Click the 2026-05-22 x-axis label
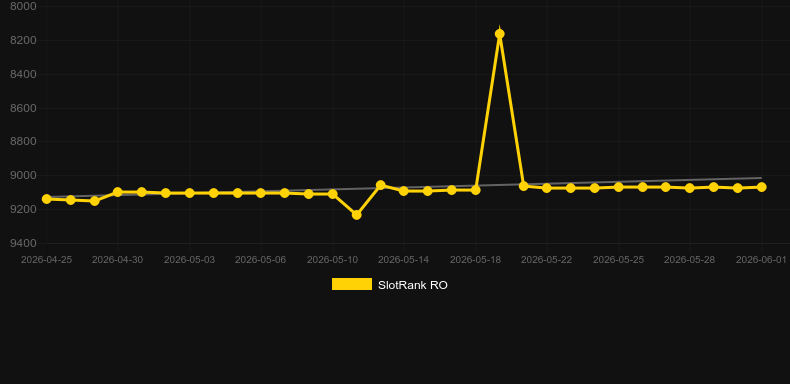The width and height of the screenshot is (790, 384). (547, 260)
